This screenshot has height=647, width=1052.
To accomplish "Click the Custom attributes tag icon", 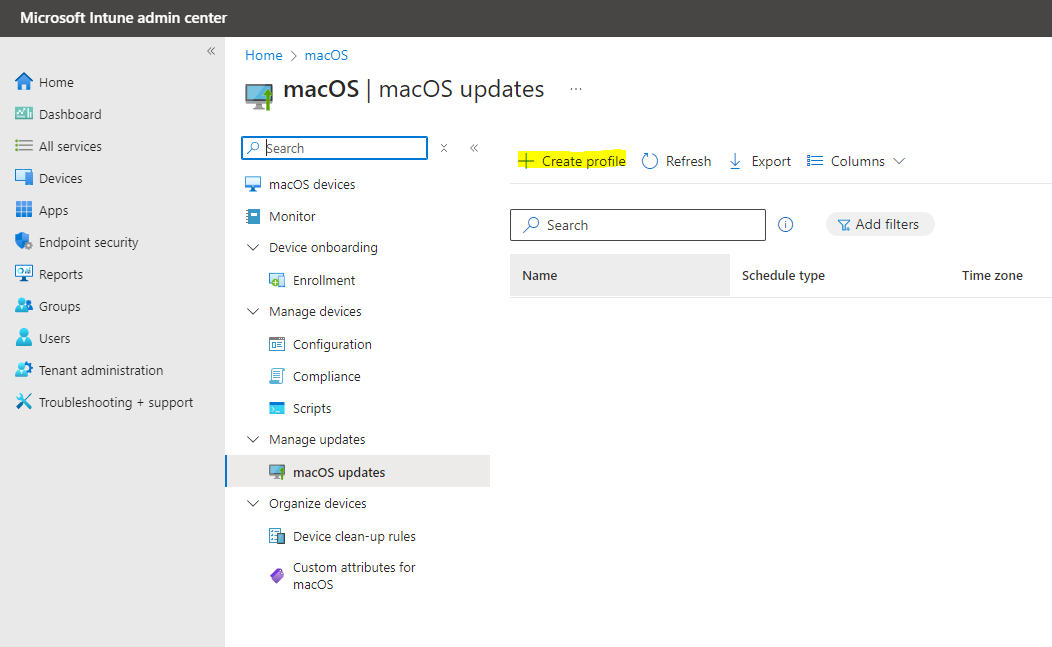I will pyautogui.click(x=276, y=575).
